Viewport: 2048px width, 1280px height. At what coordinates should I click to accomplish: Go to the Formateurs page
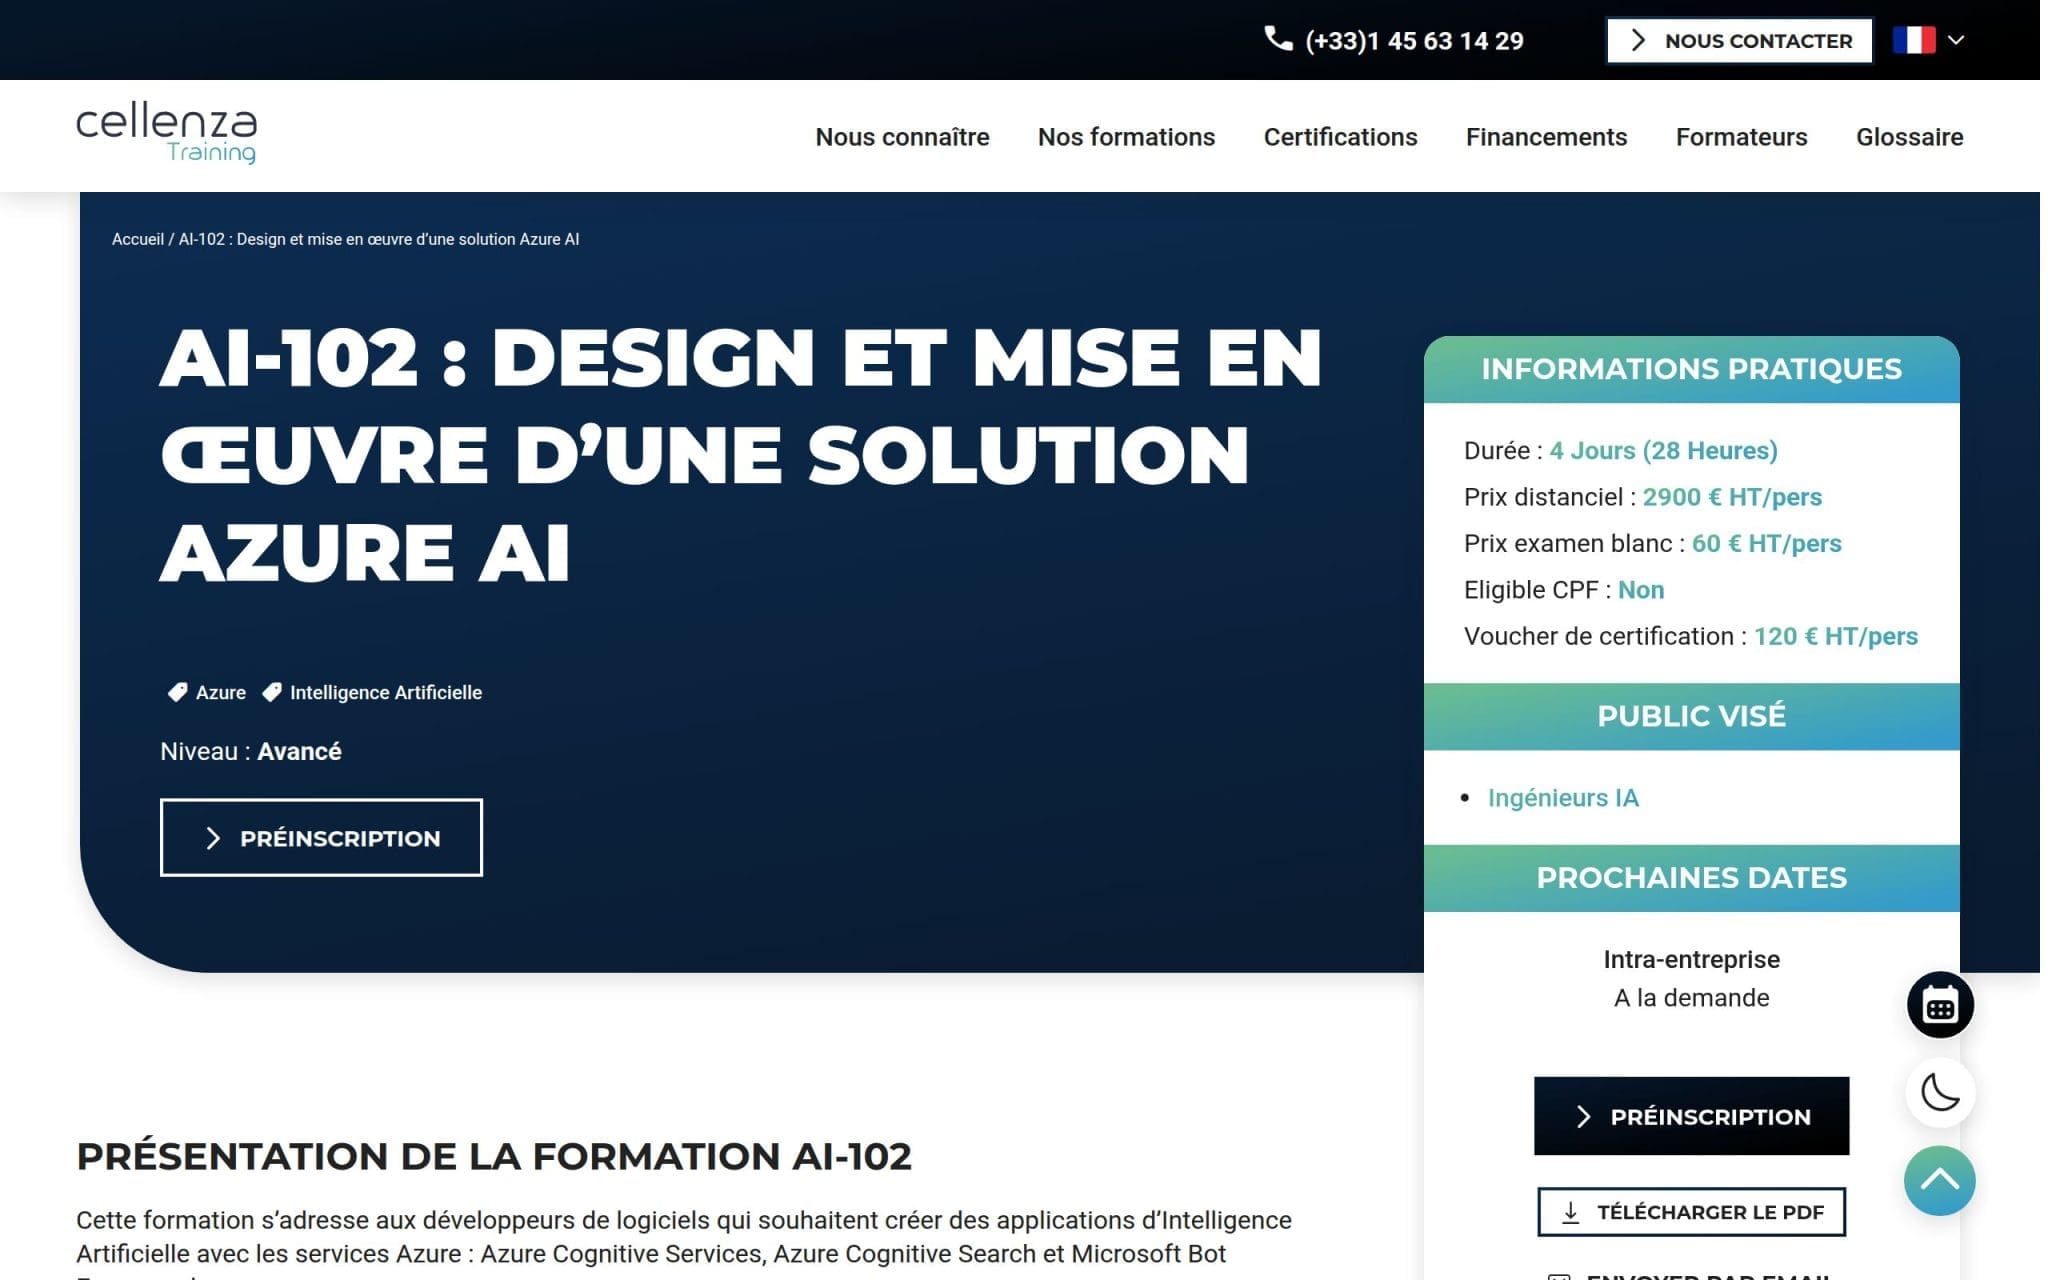tap(1741, 137)
